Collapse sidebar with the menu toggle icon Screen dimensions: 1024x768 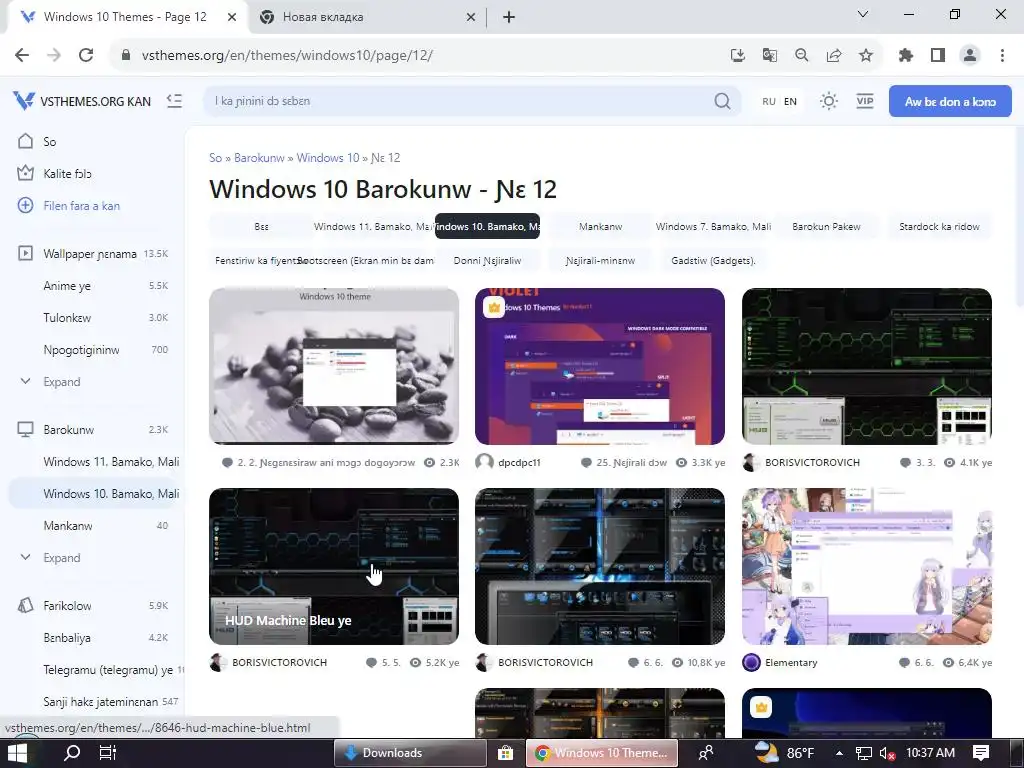click(174, 101)
